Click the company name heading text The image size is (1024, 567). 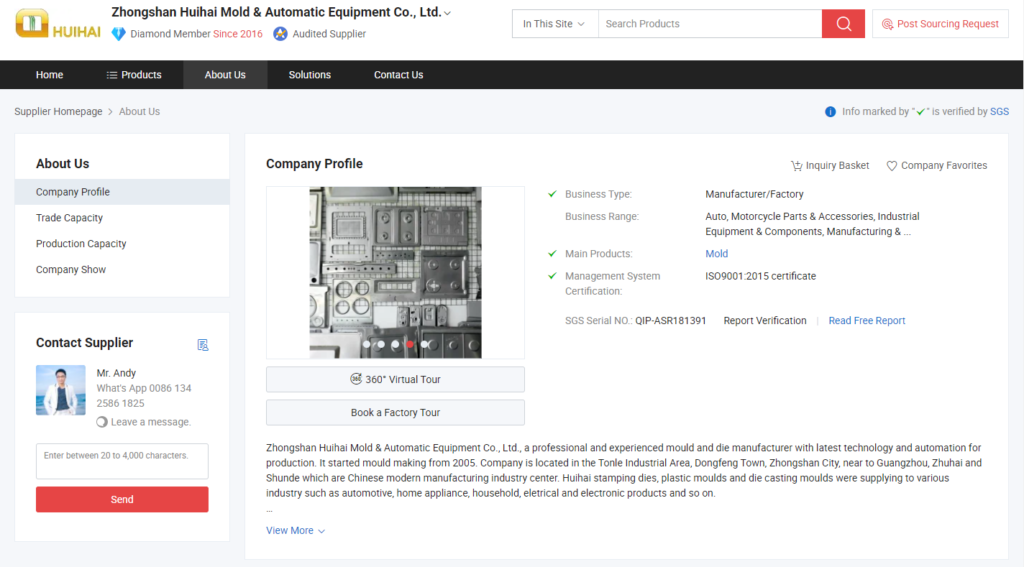pos(276,12)
